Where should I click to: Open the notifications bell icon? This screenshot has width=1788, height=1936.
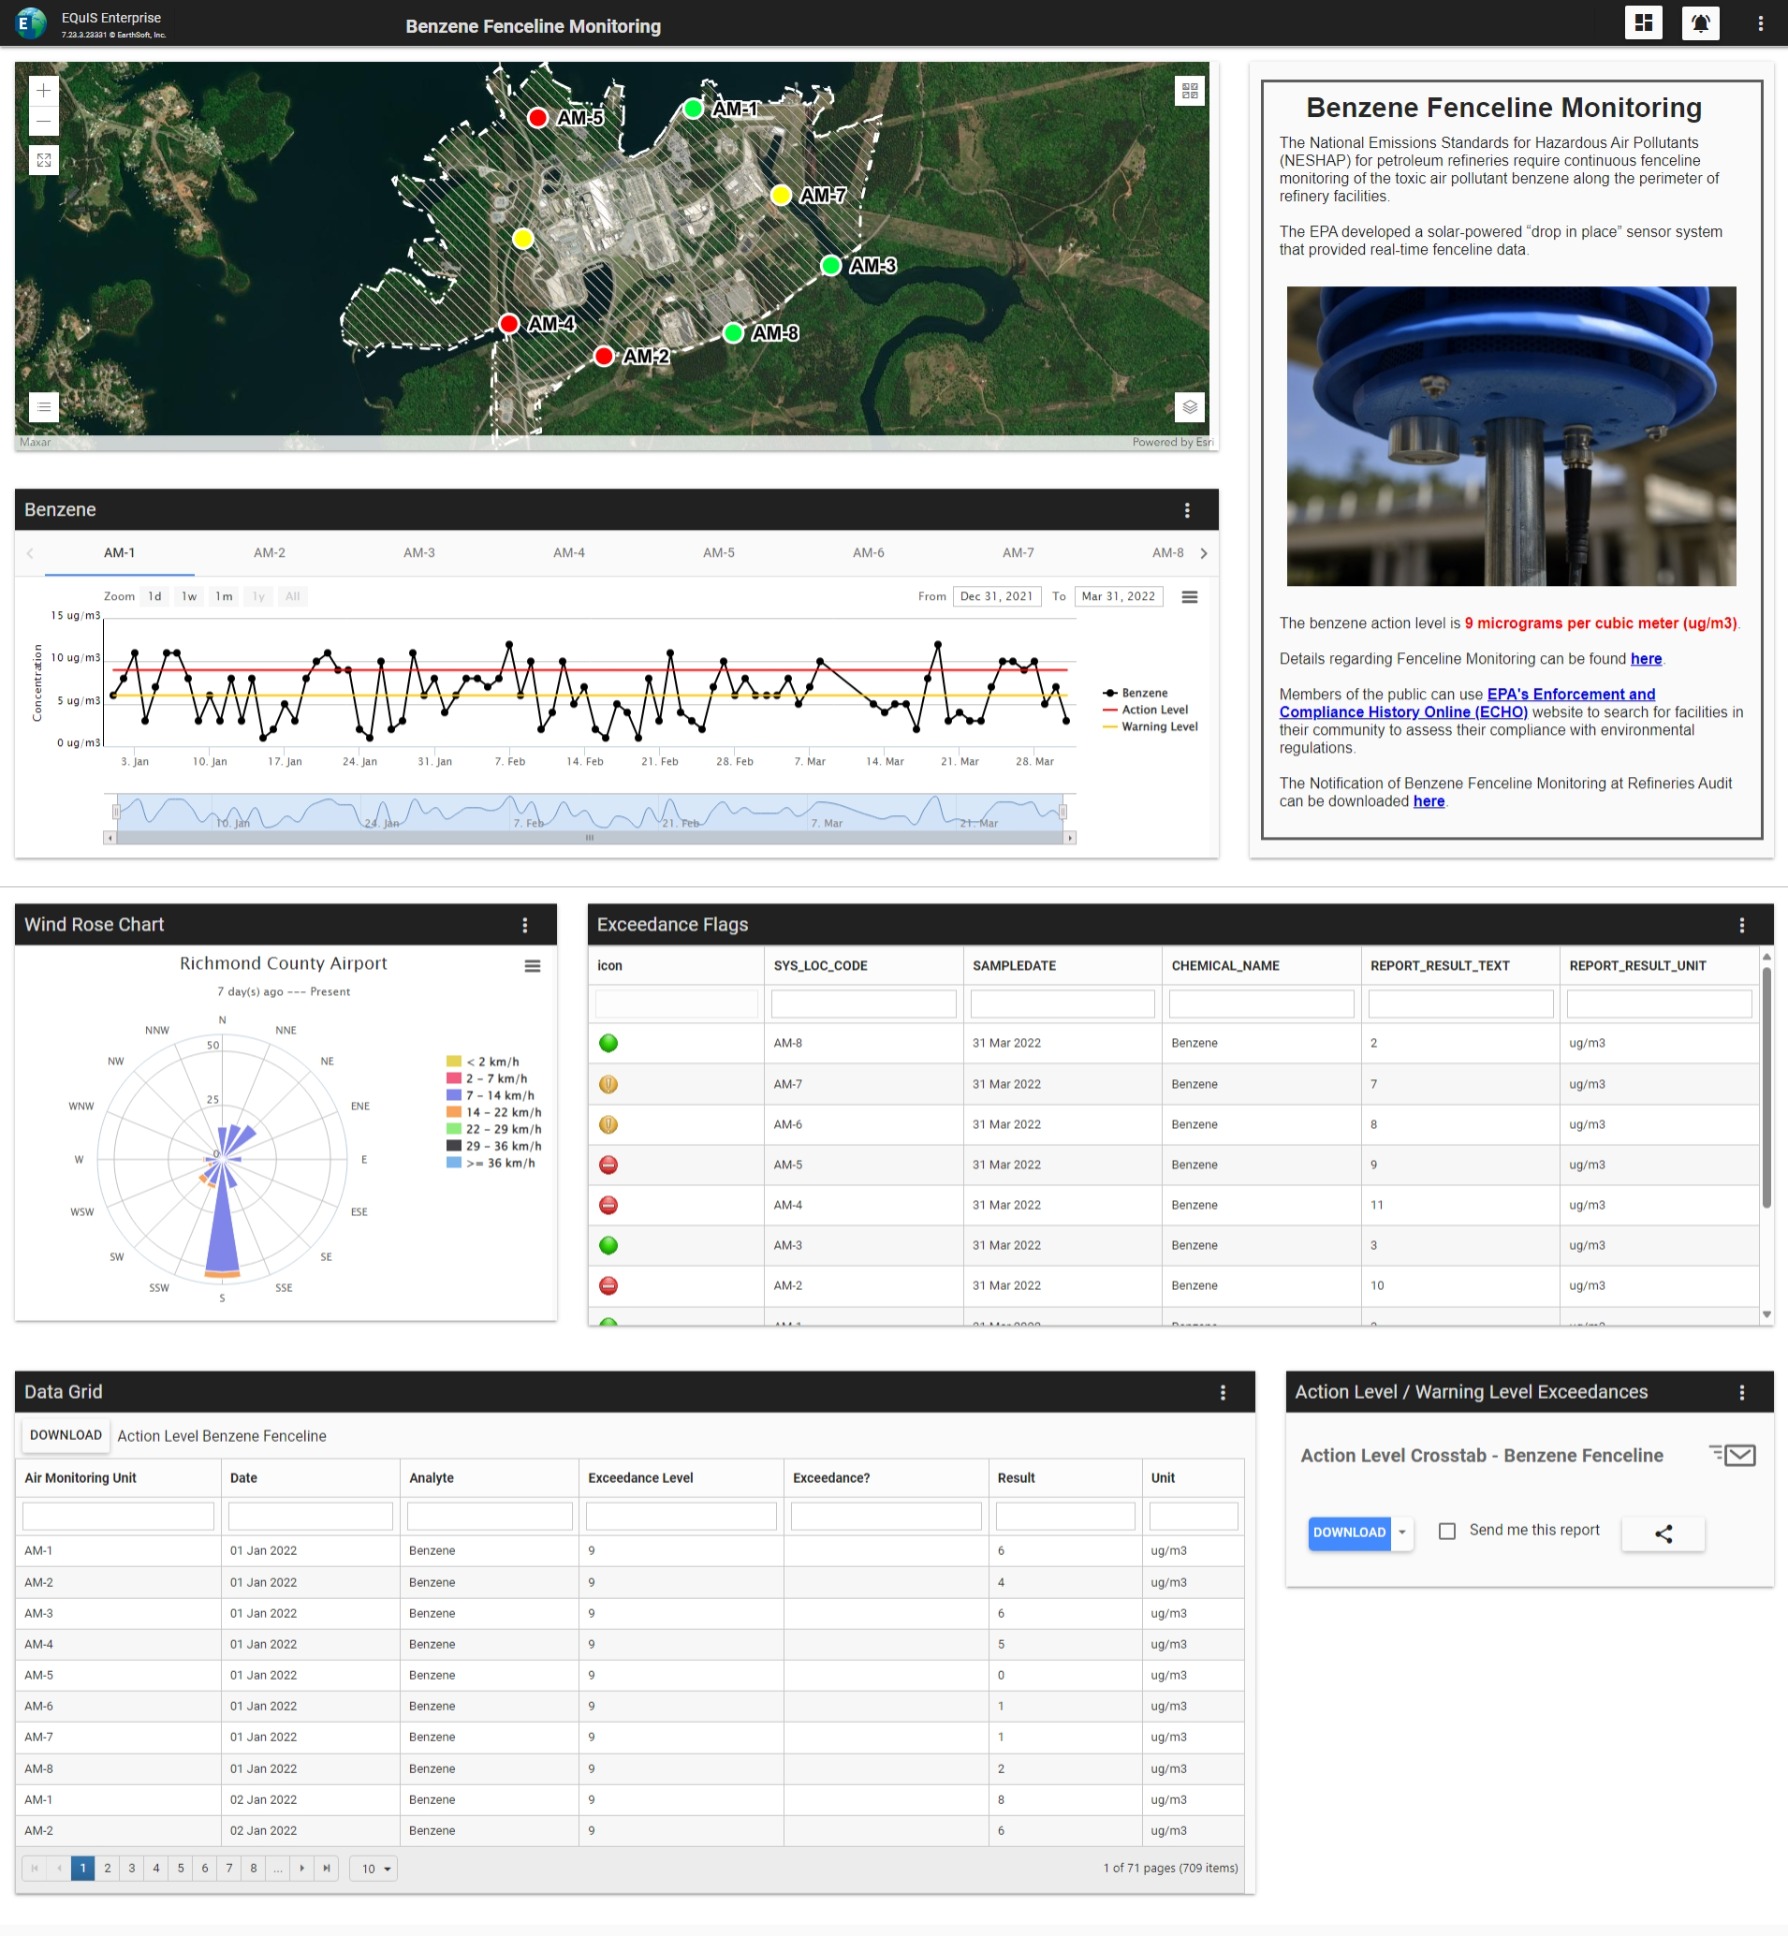[1700, 23]
